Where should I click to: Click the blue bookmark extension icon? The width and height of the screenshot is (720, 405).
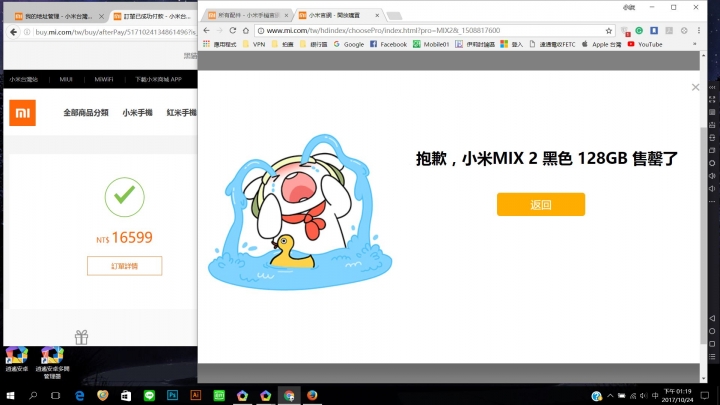(x=654, y=30)
